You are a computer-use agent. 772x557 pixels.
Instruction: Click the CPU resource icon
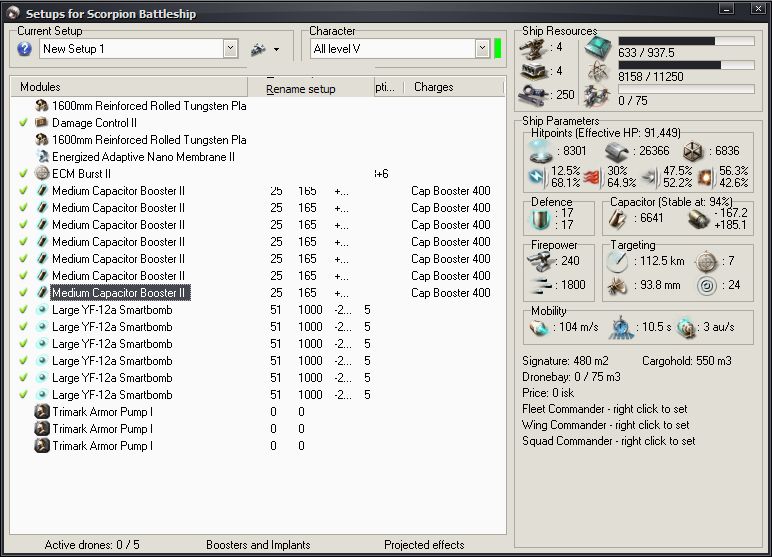point(598,47)
